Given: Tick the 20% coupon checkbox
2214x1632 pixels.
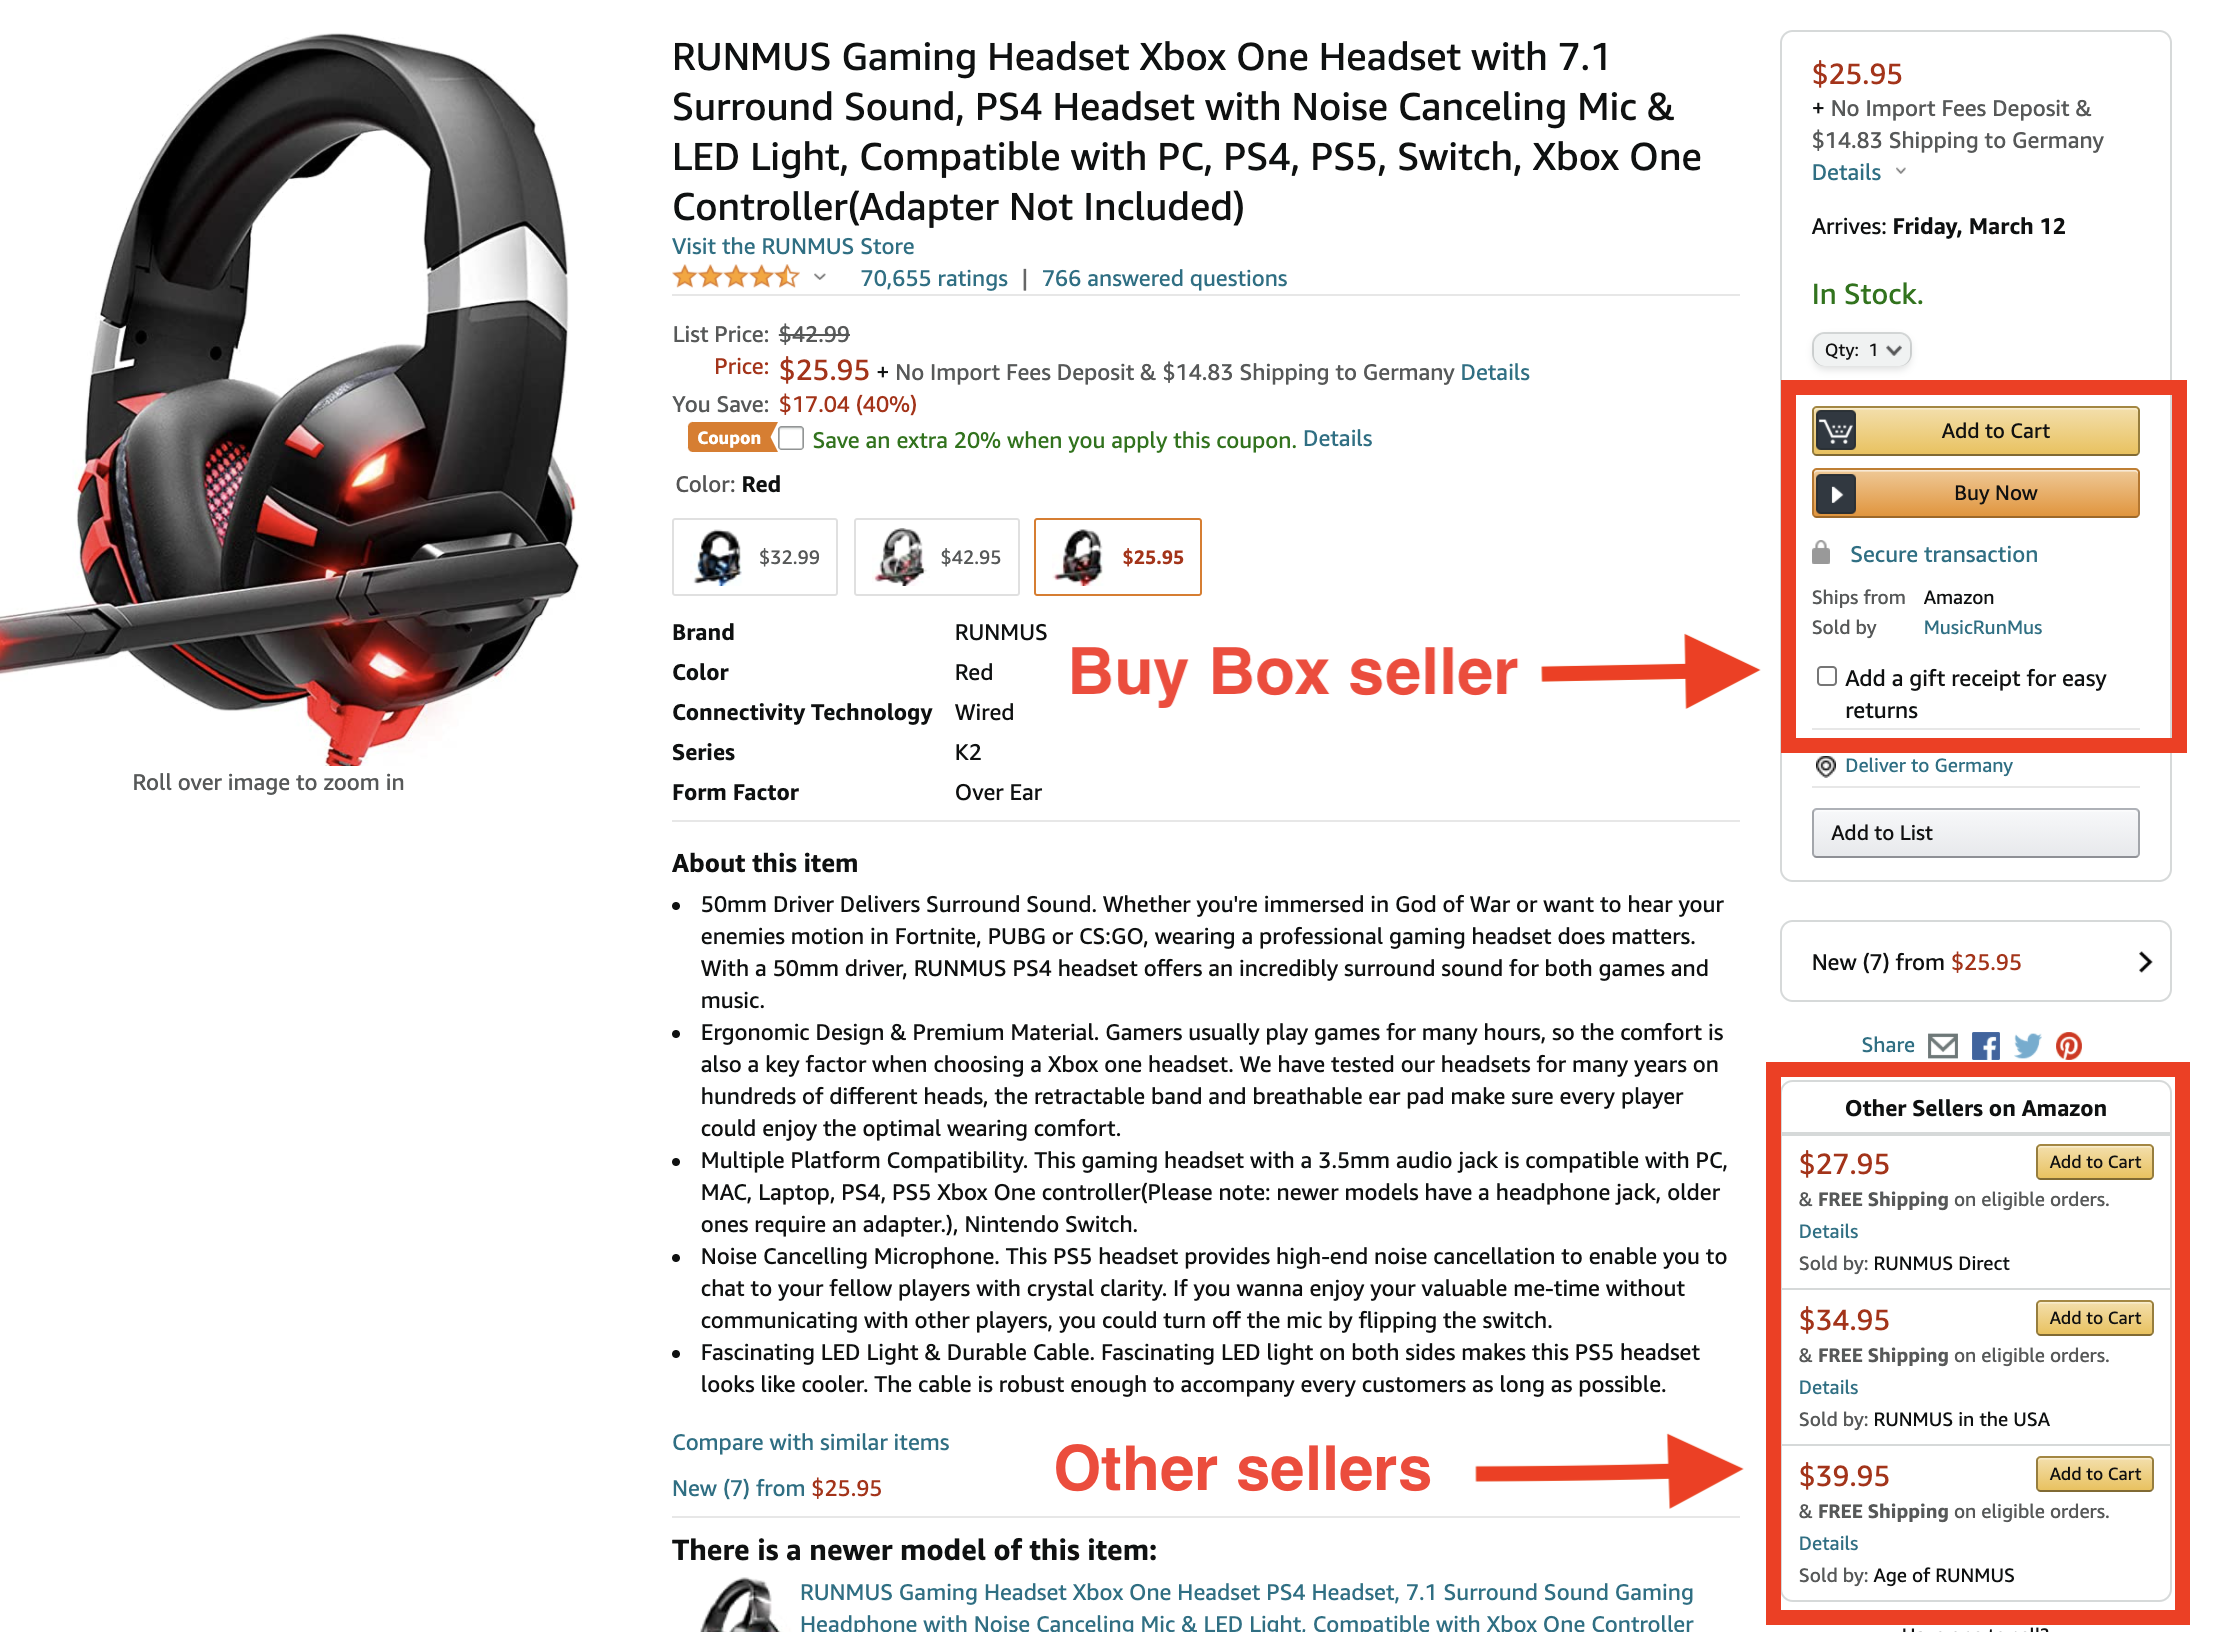Looking at the screenshot, I should pyautogui.click(x=791, y=439).
